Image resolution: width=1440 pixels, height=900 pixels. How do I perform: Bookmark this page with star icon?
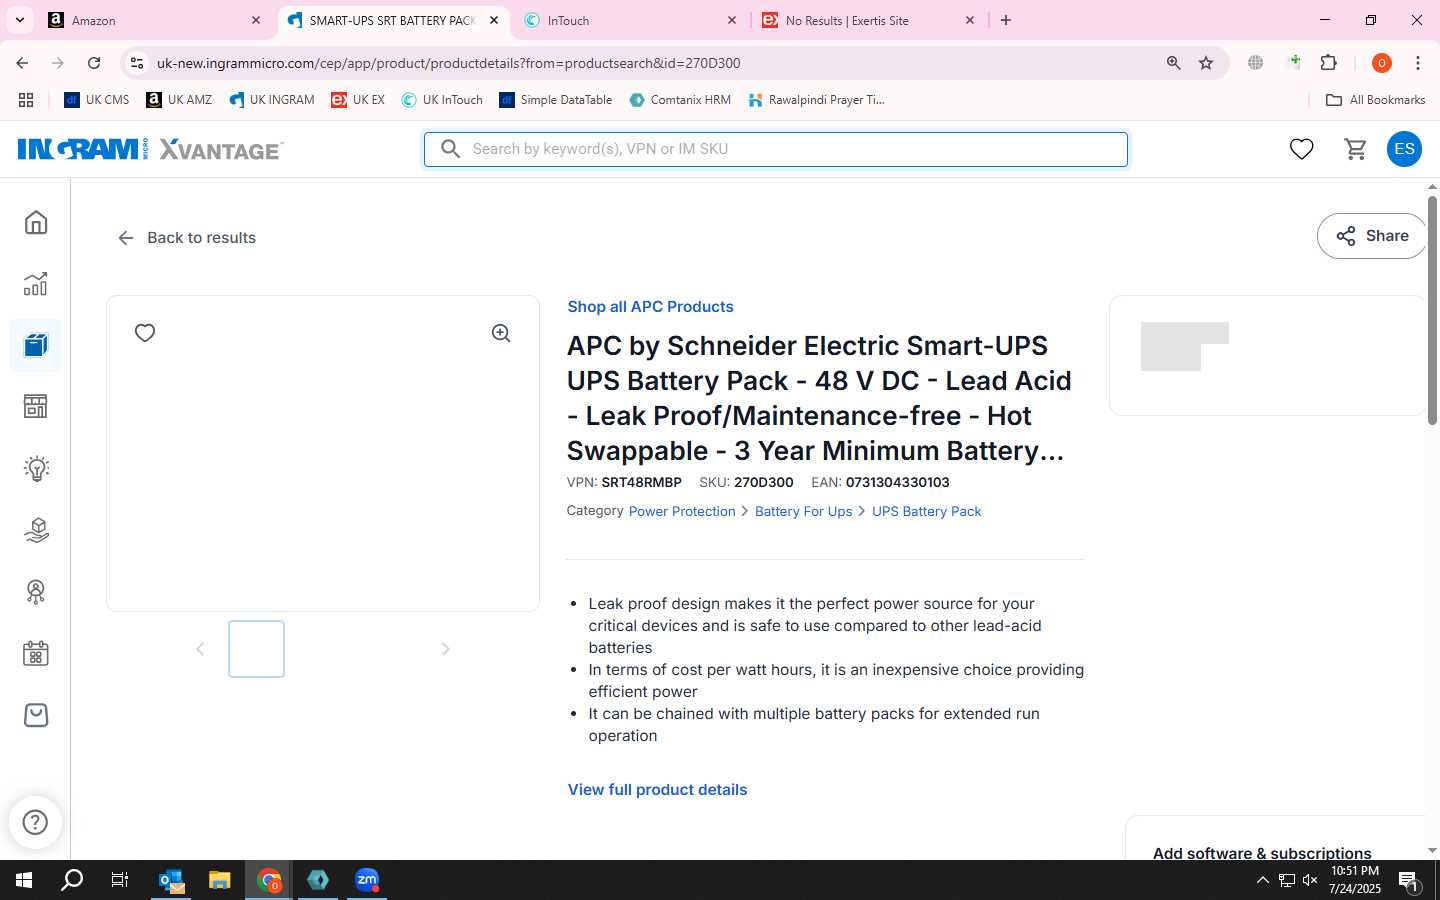1206,63
